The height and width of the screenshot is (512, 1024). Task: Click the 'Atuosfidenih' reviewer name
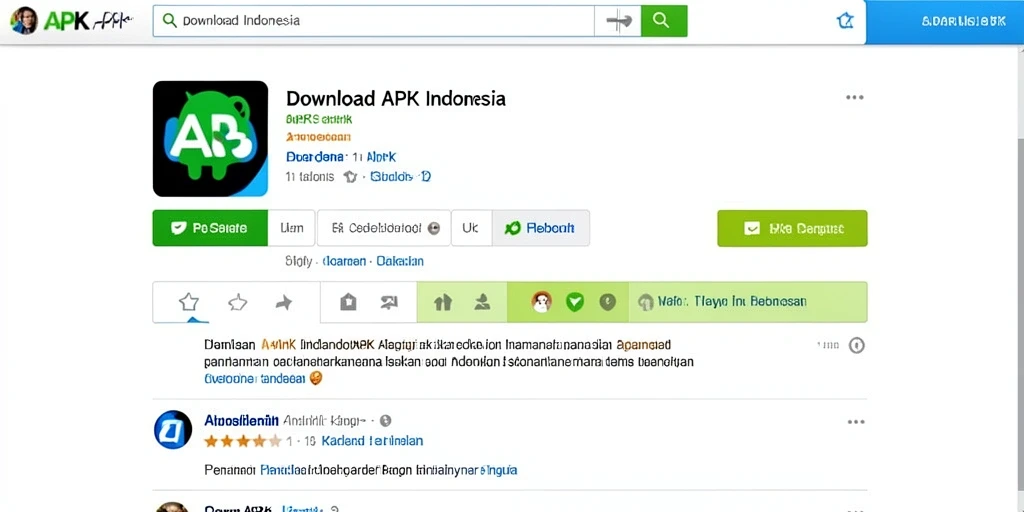coord(242,420)
